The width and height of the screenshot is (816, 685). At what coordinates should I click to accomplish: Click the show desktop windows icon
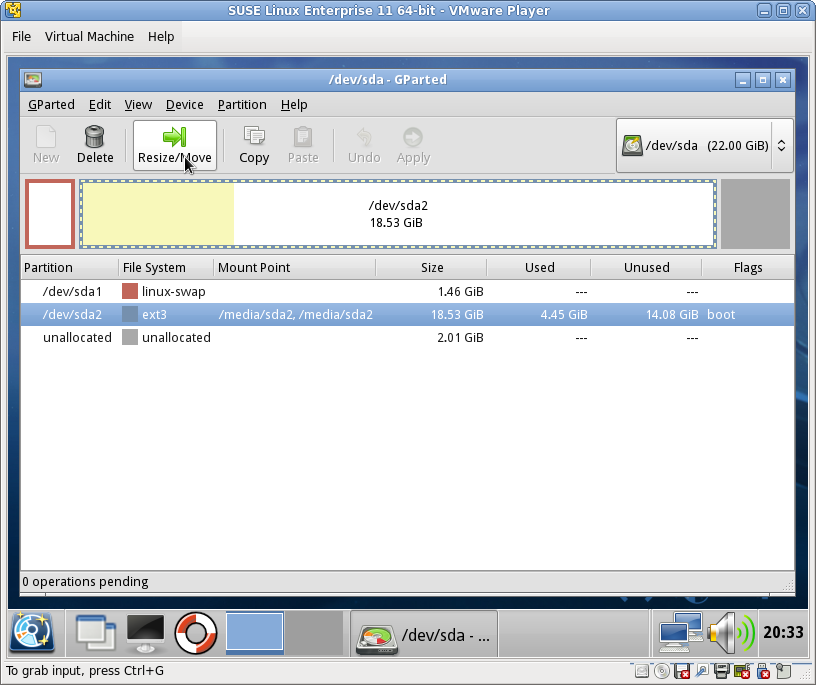coord(95,632)
